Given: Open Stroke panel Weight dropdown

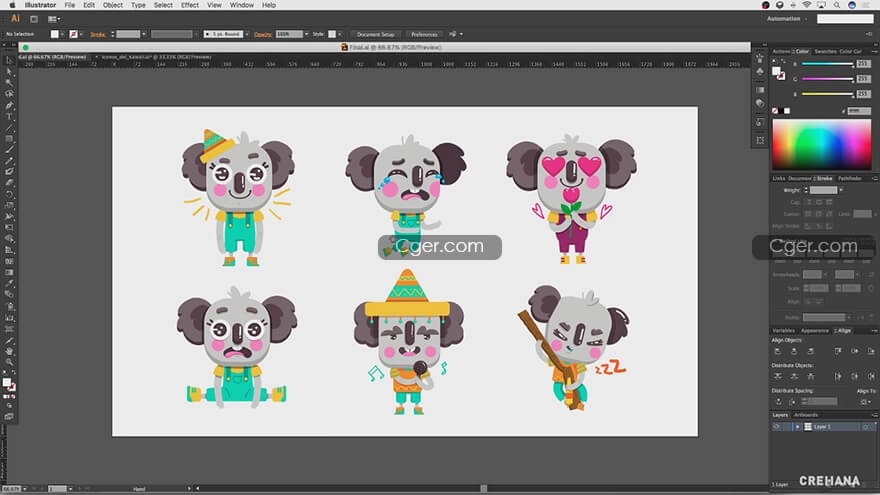Looking at the screenshot, I should tap(841, 190).
